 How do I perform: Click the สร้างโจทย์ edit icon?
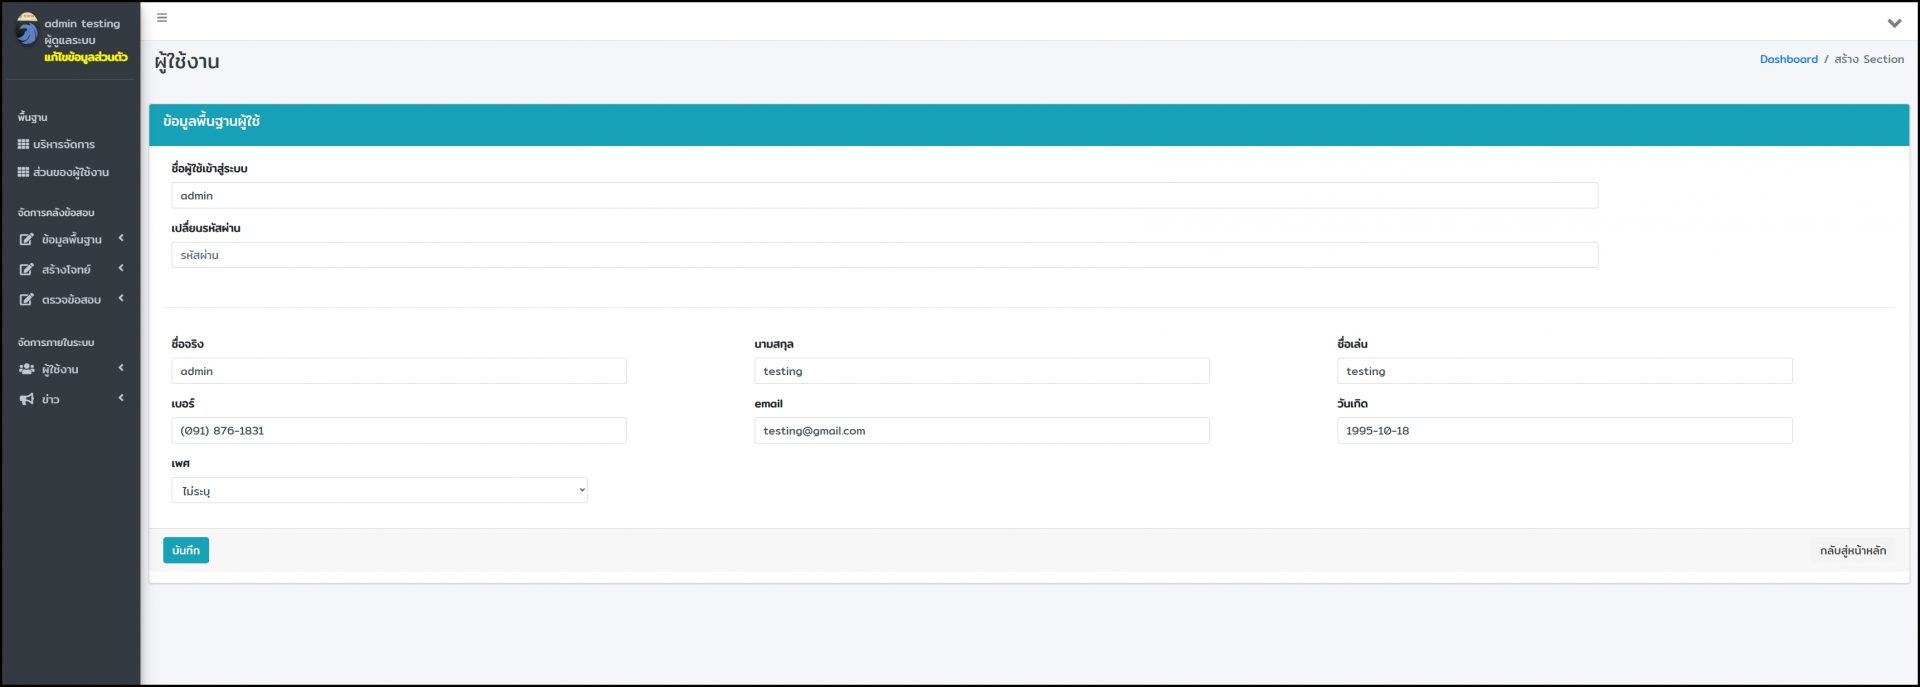[27, 270]
